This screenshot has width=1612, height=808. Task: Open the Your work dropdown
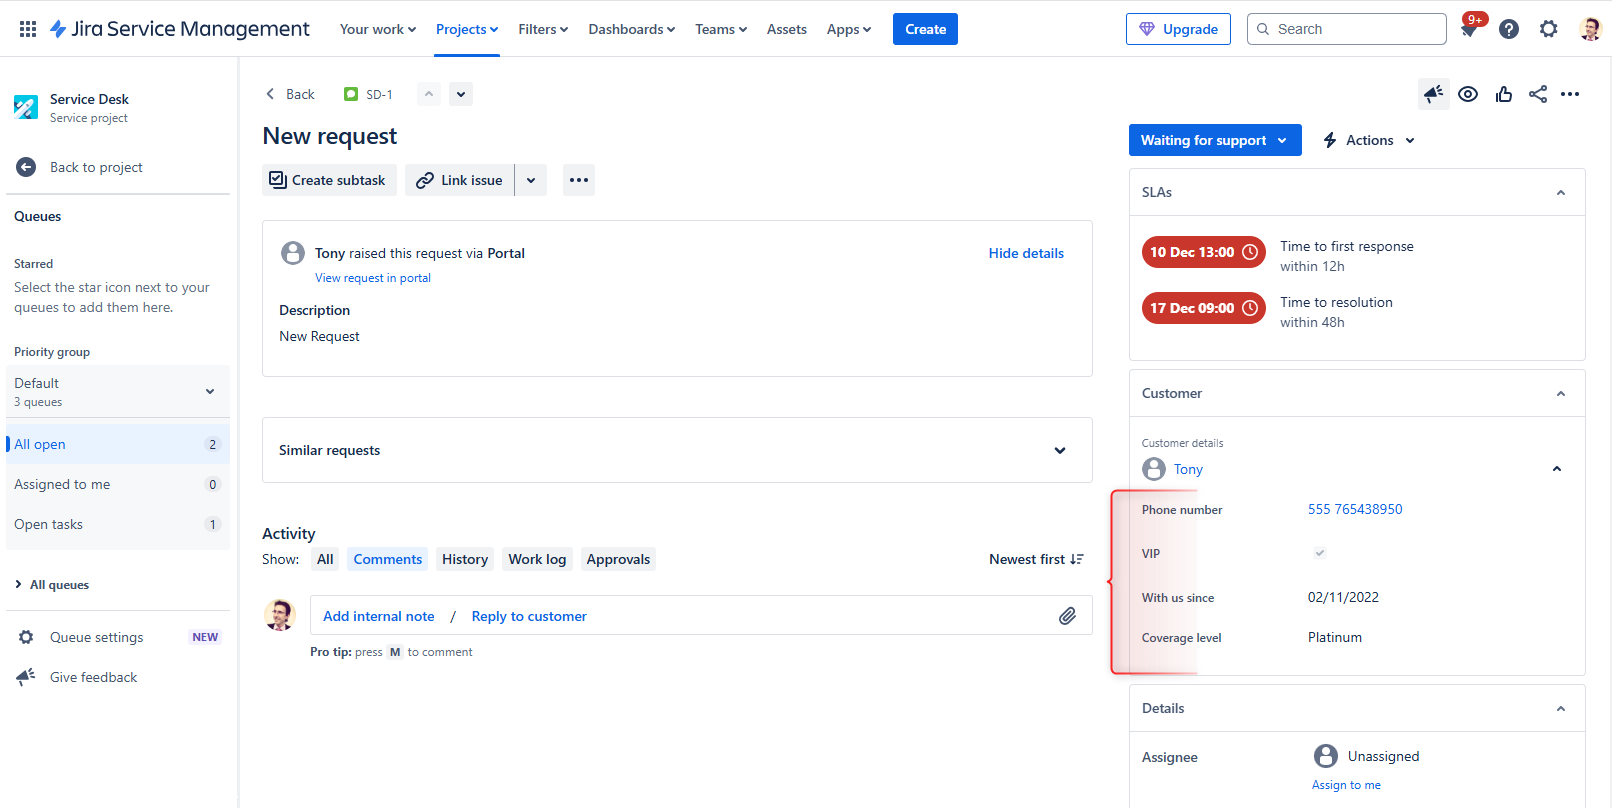click(378, 29)
